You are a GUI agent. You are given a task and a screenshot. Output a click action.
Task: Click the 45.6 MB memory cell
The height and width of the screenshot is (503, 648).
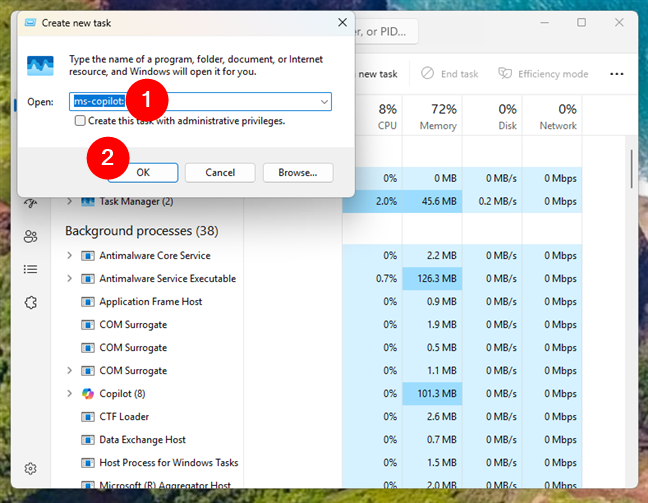coord(432,201)
